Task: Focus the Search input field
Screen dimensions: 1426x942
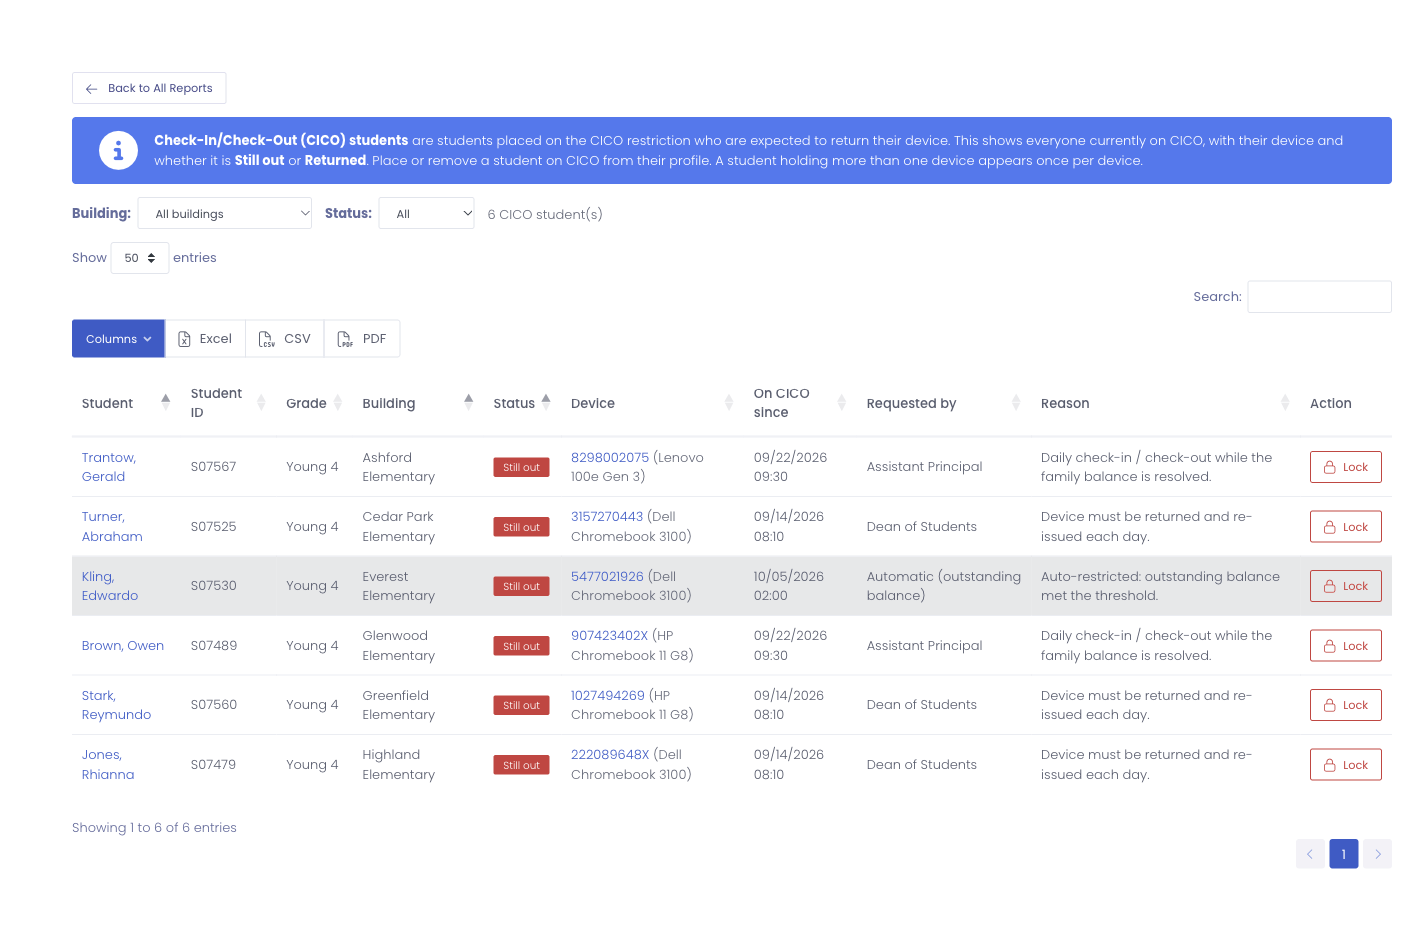Action: point(1320,297)
